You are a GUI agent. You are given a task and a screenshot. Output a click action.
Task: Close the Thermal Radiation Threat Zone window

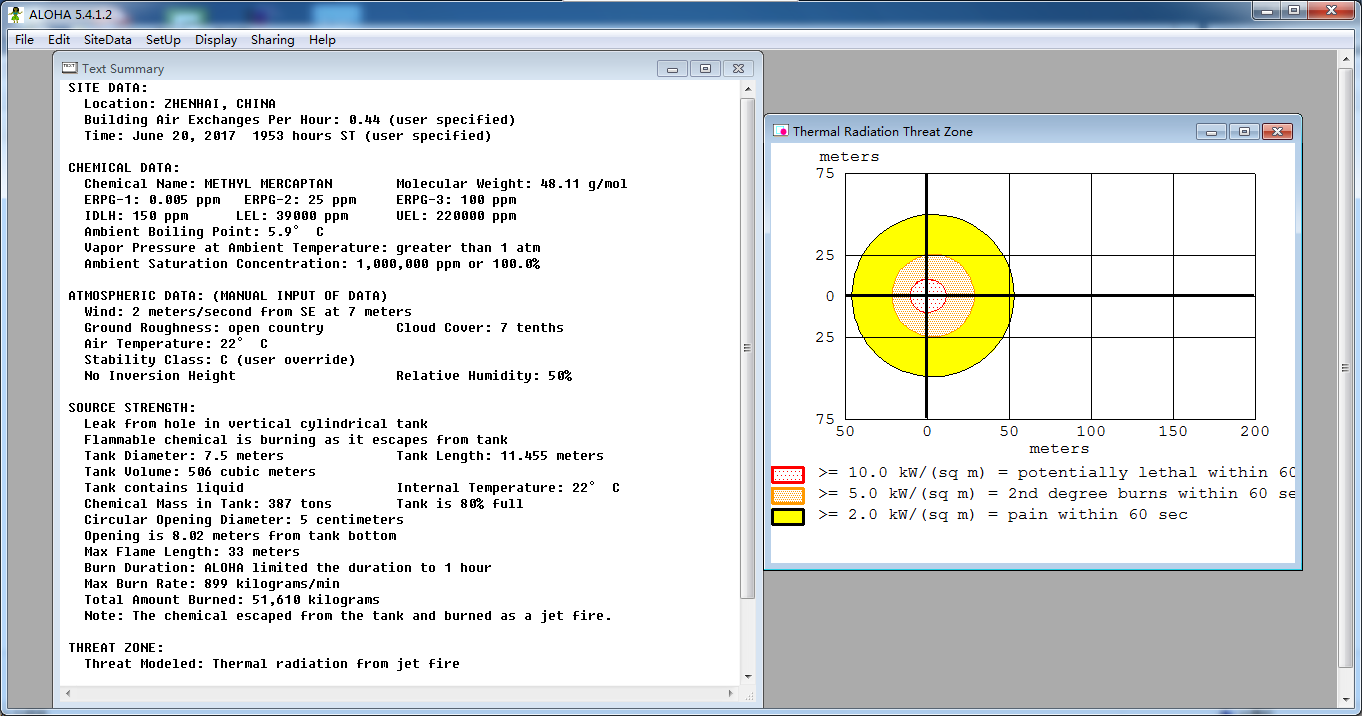[1277, 132]
